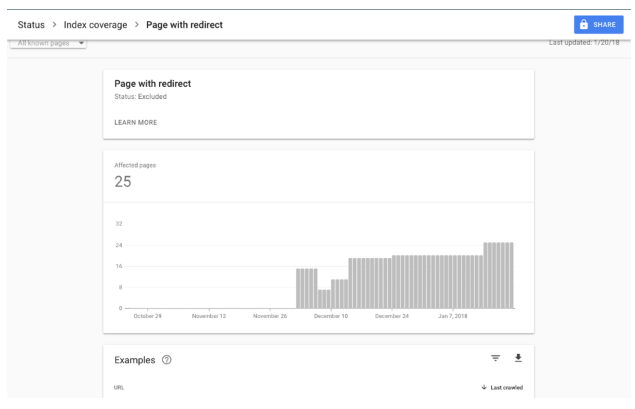Click the chevron after Status breadcrumb
The height and width of the screenshot is (409, 635).
click(53, 23)
